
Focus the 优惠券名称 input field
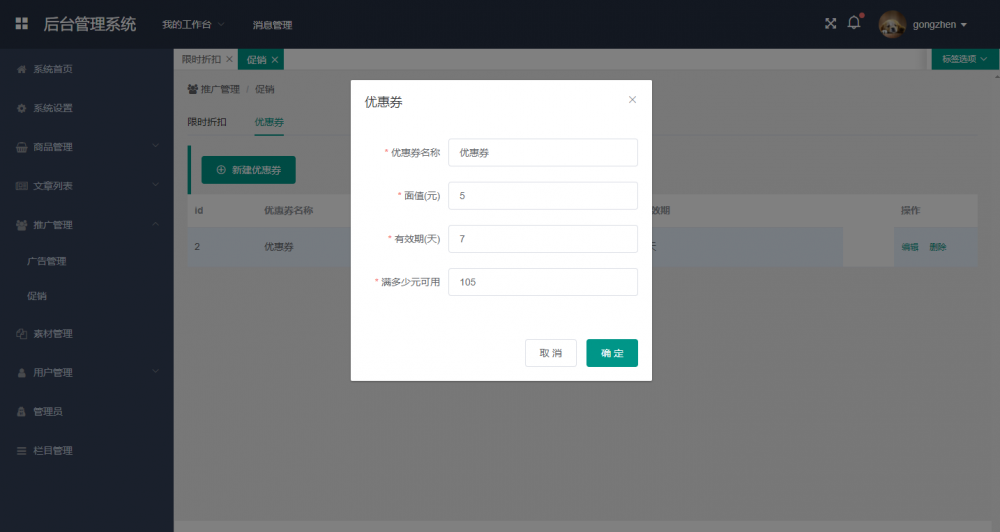[543, 152]
